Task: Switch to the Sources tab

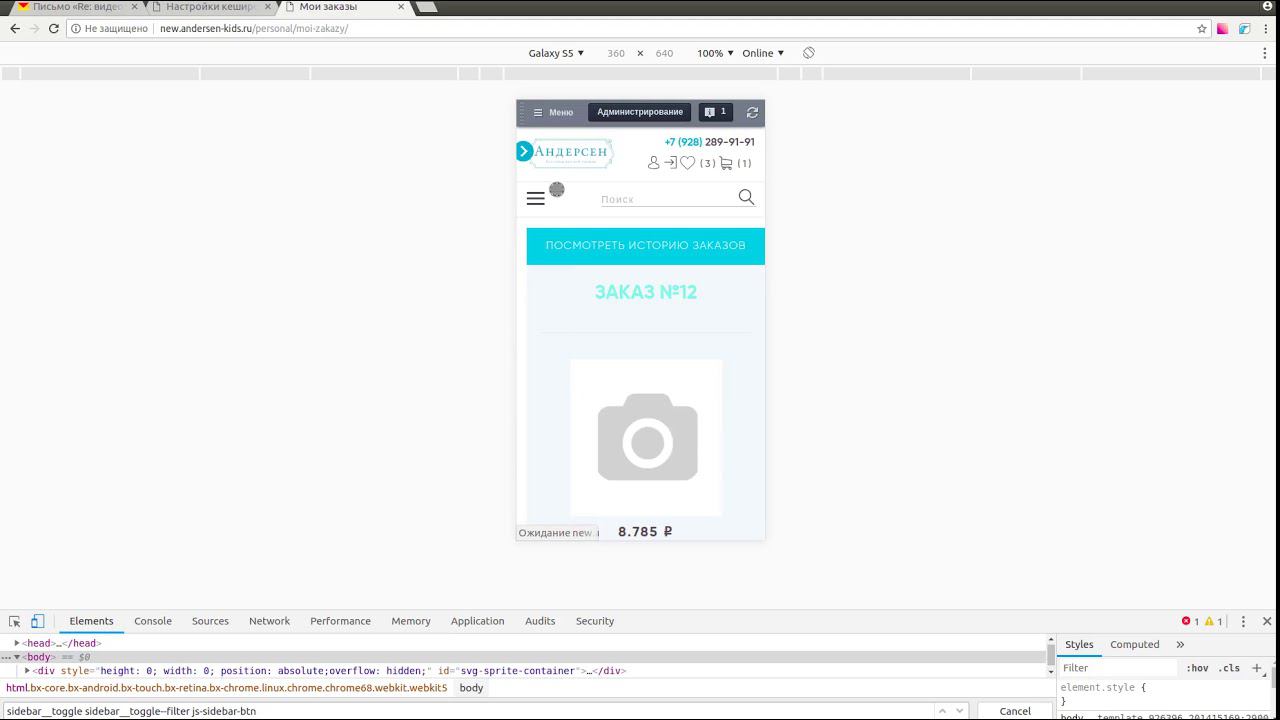Action: (x=210, y=621)
